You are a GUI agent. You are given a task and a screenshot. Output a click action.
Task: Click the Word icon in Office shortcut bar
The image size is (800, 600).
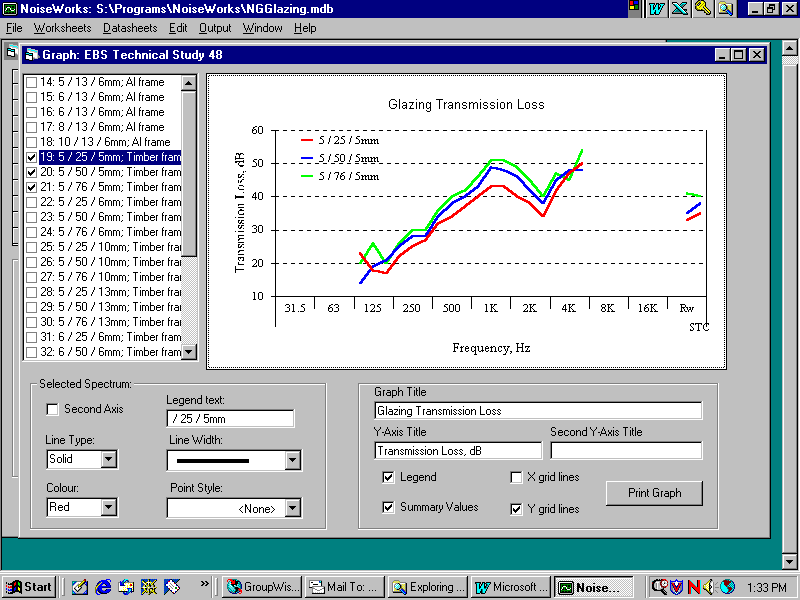pos(657,9)
